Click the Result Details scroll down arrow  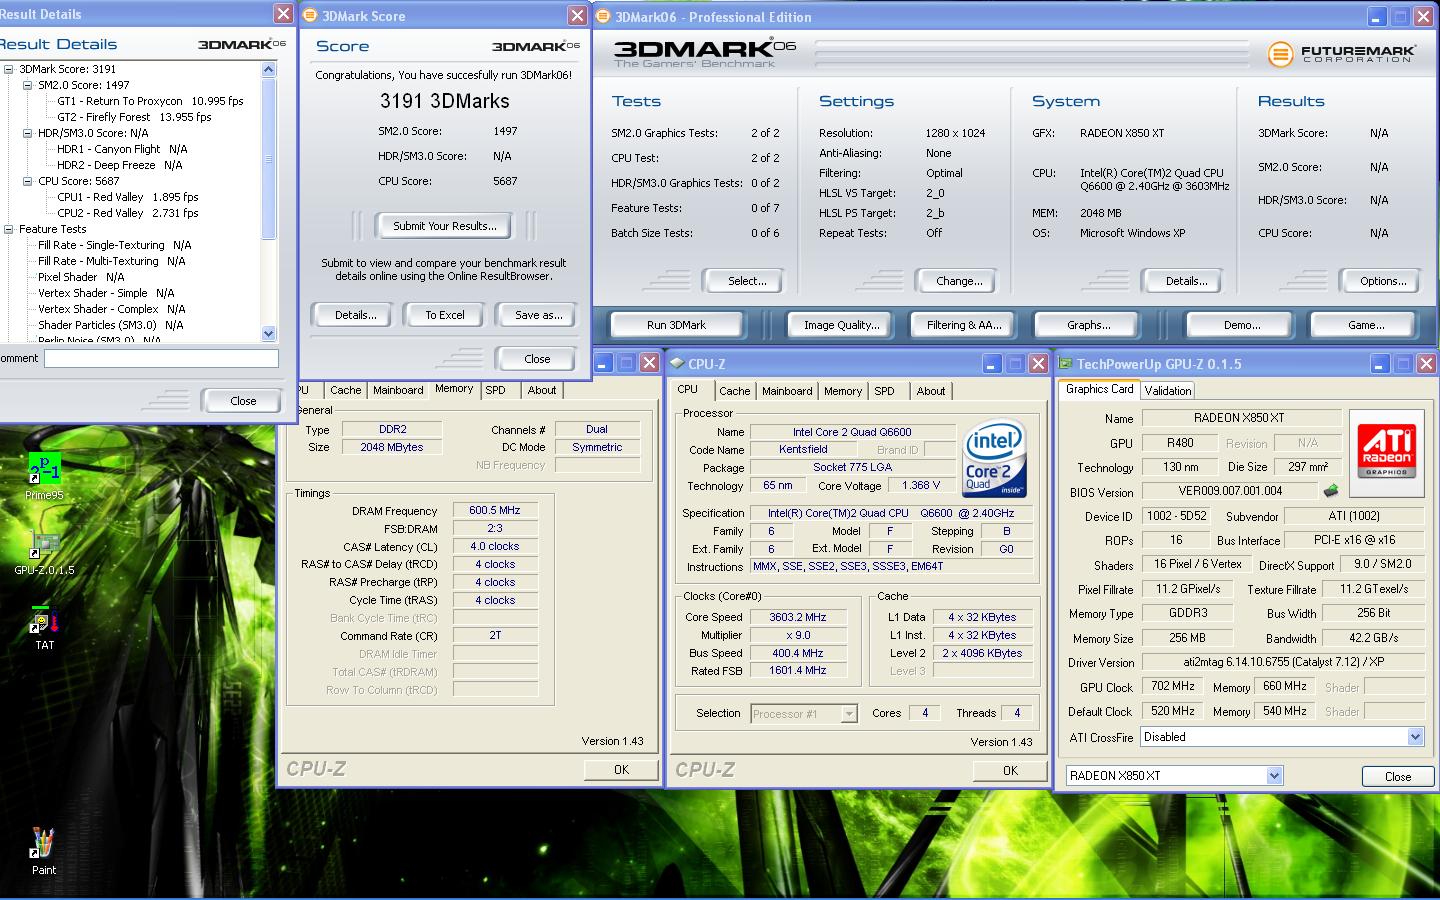click(x=268, y=333)
